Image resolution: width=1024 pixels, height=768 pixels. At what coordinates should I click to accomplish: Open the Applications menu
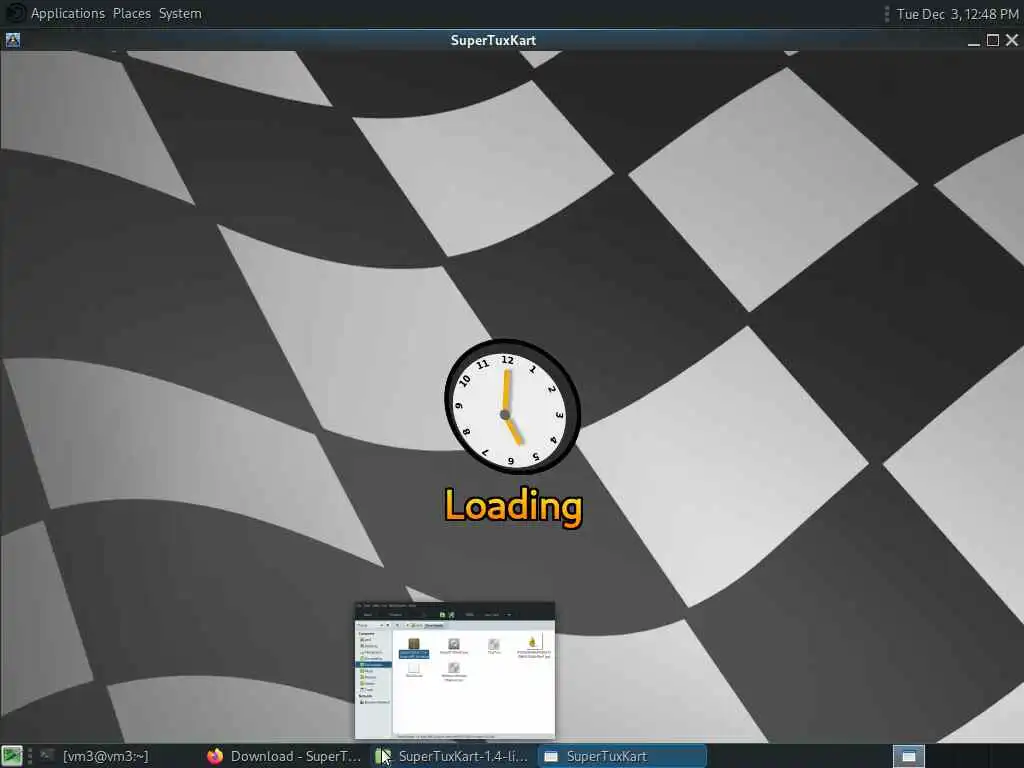click(68, 13)
